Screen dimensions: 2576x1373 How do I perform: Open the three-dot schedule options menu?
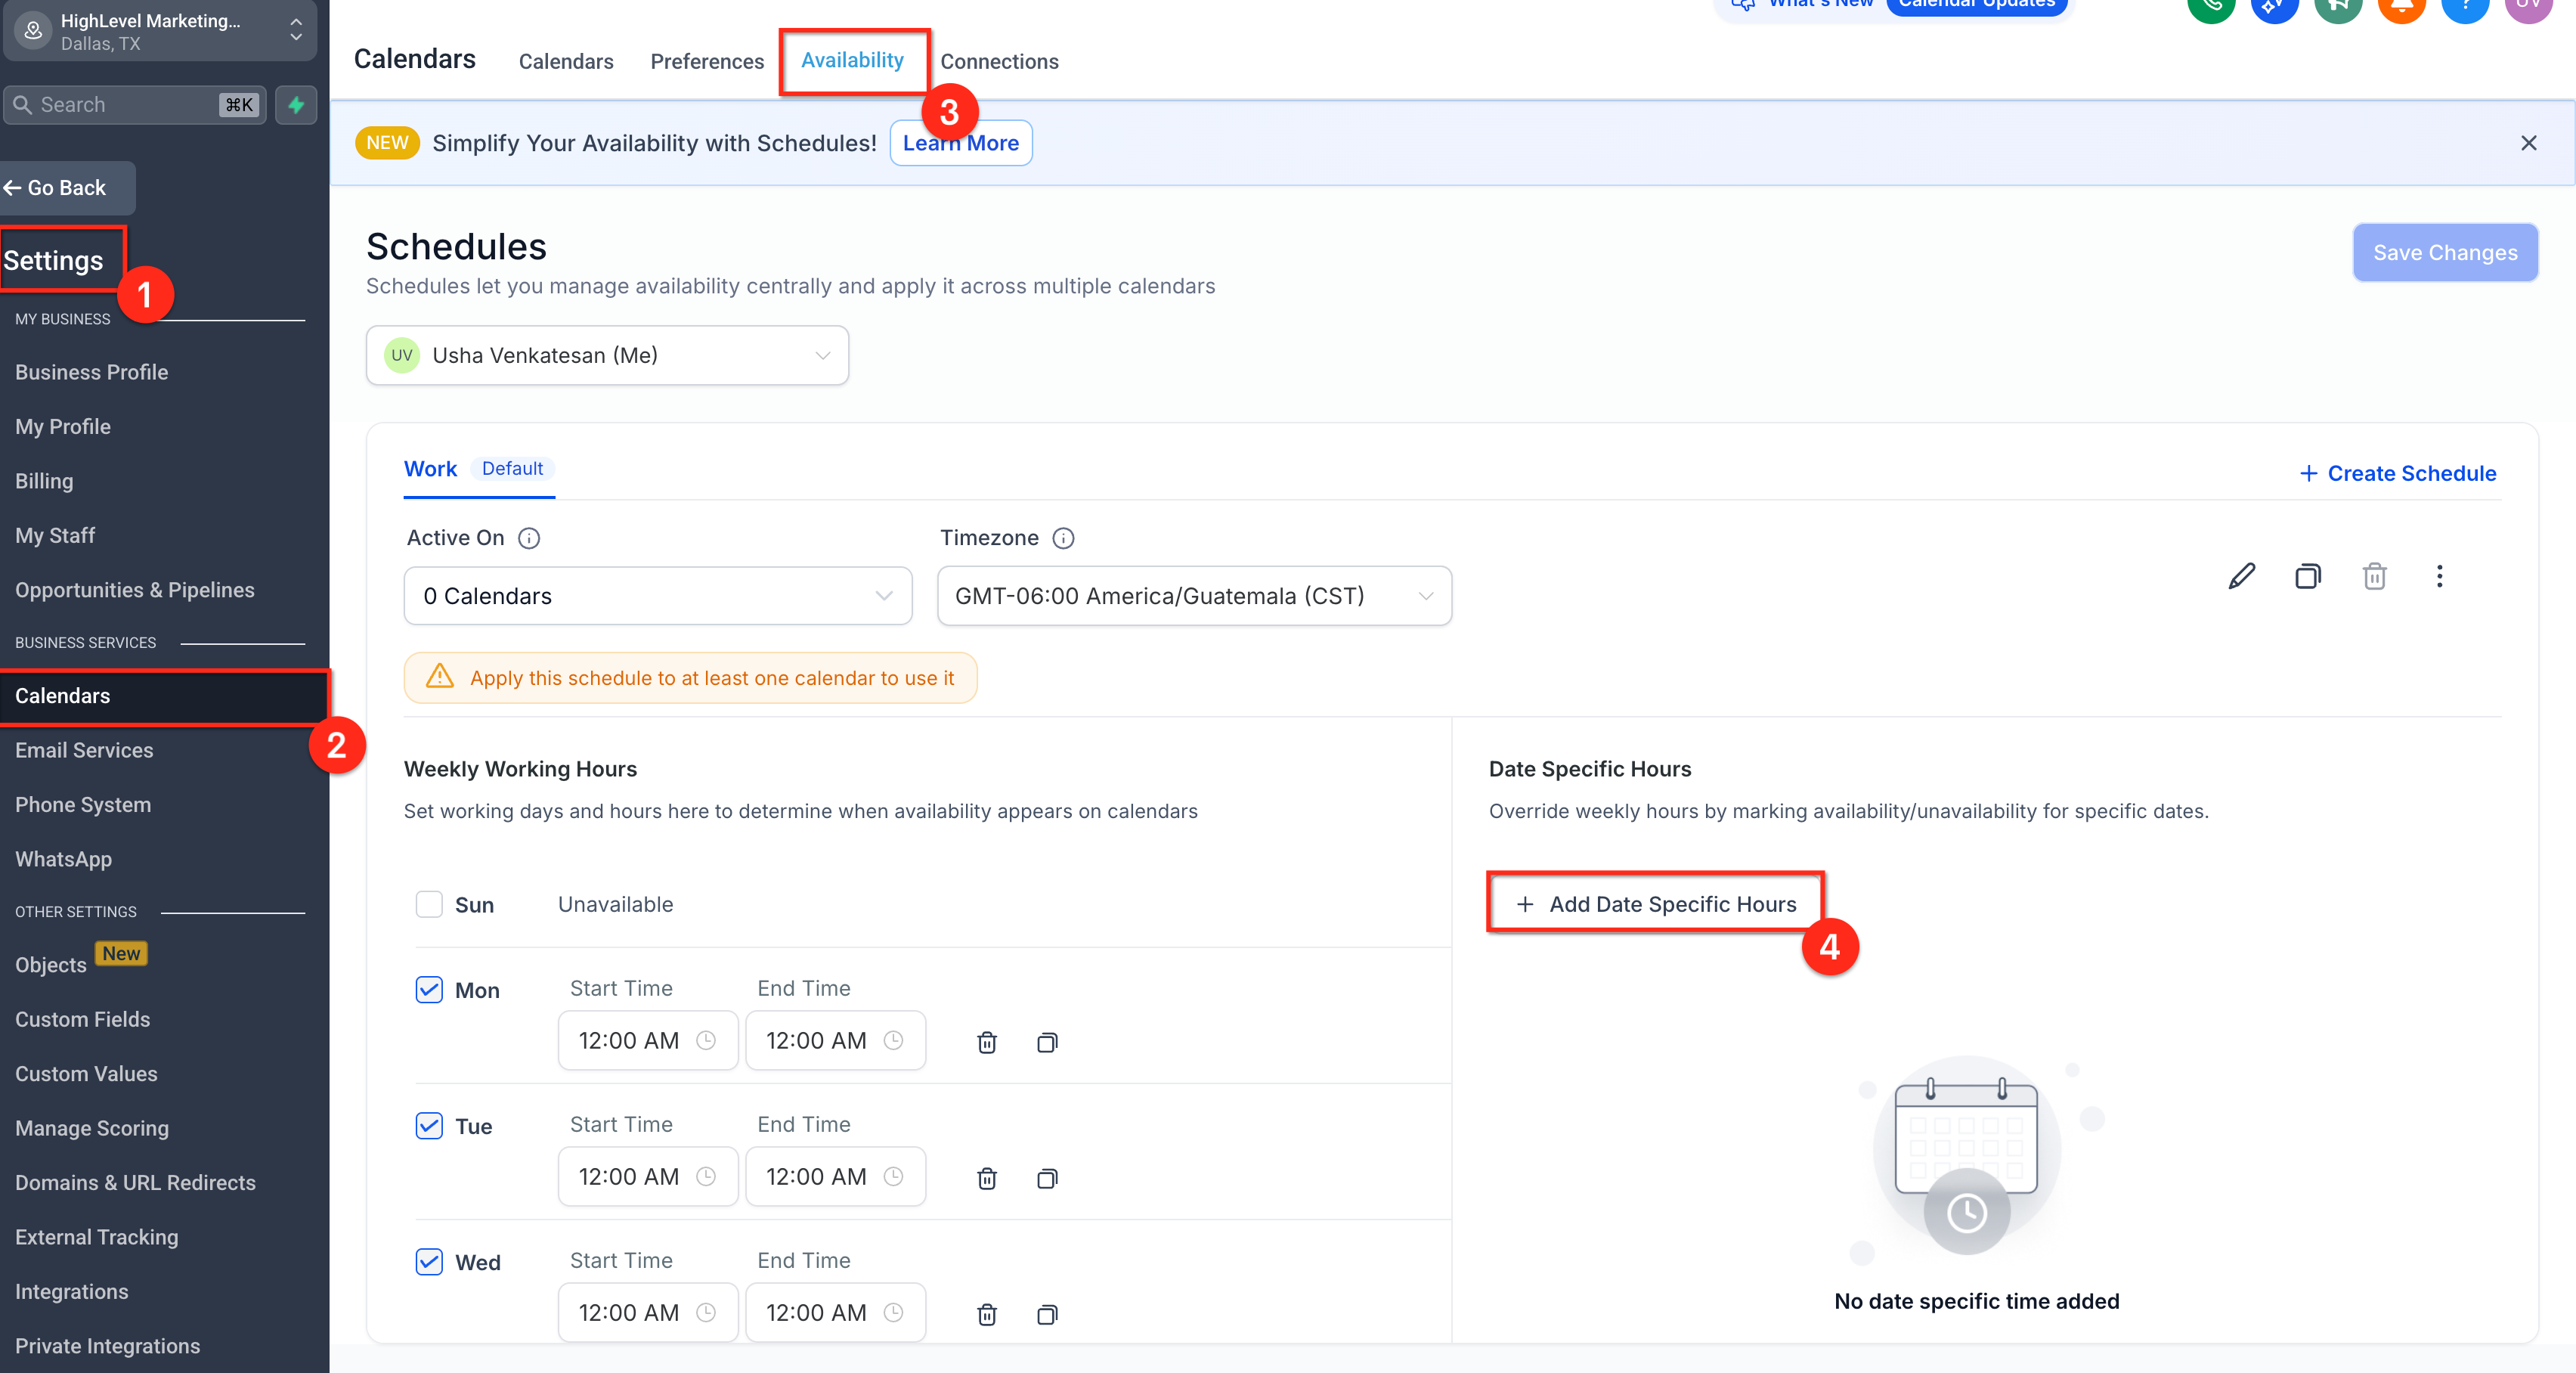[x=2439, y=576]
